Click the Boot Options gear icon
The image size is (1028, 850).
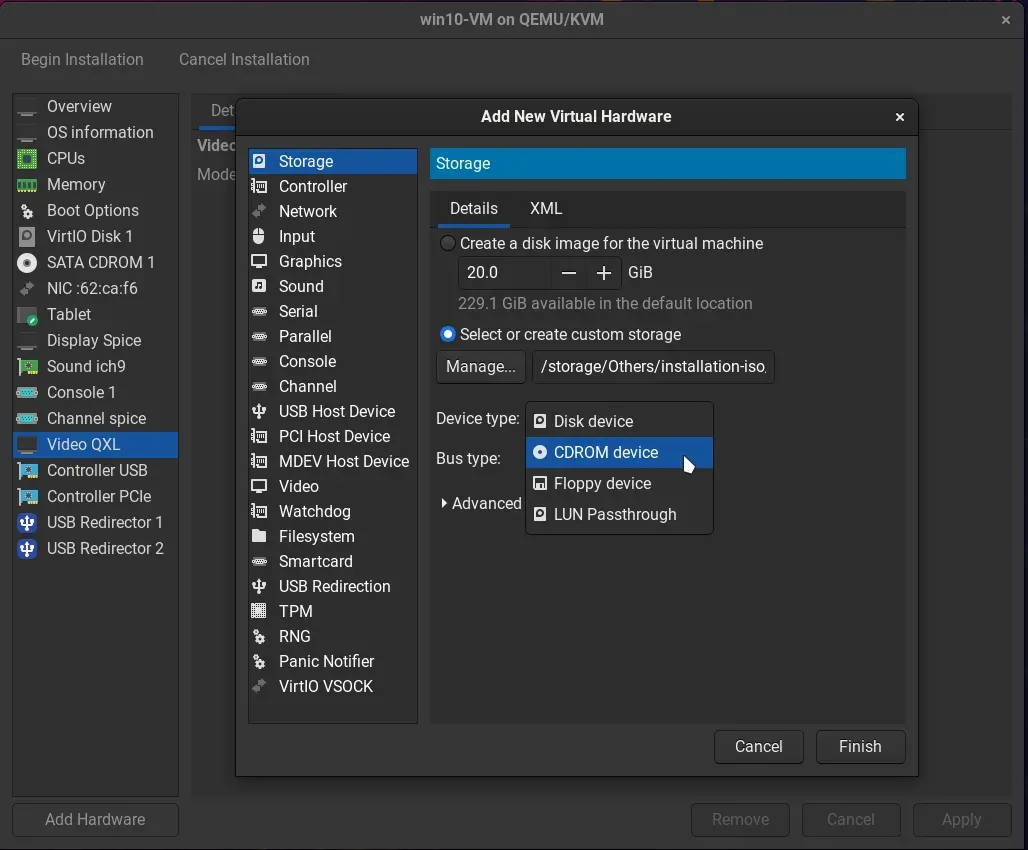pos(27,211)
